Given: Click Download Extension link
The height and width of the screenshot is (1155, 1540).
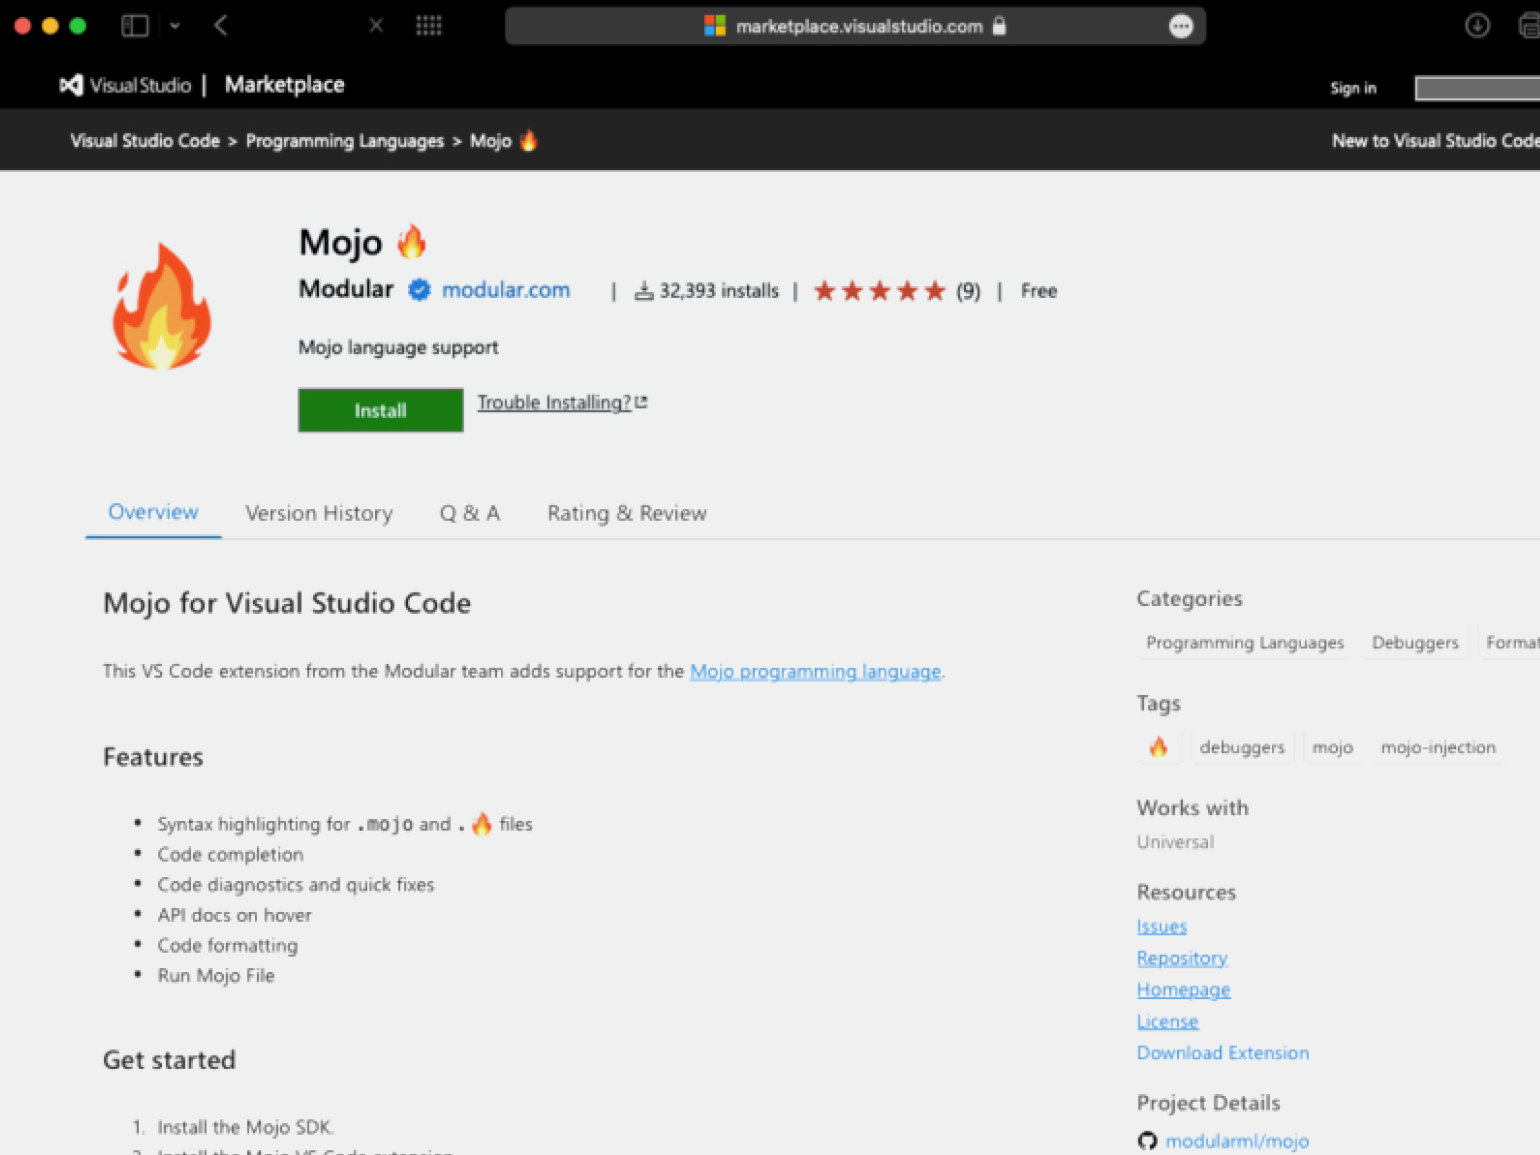Looking at the screenshot, I should click(x=1223, y=1052).
